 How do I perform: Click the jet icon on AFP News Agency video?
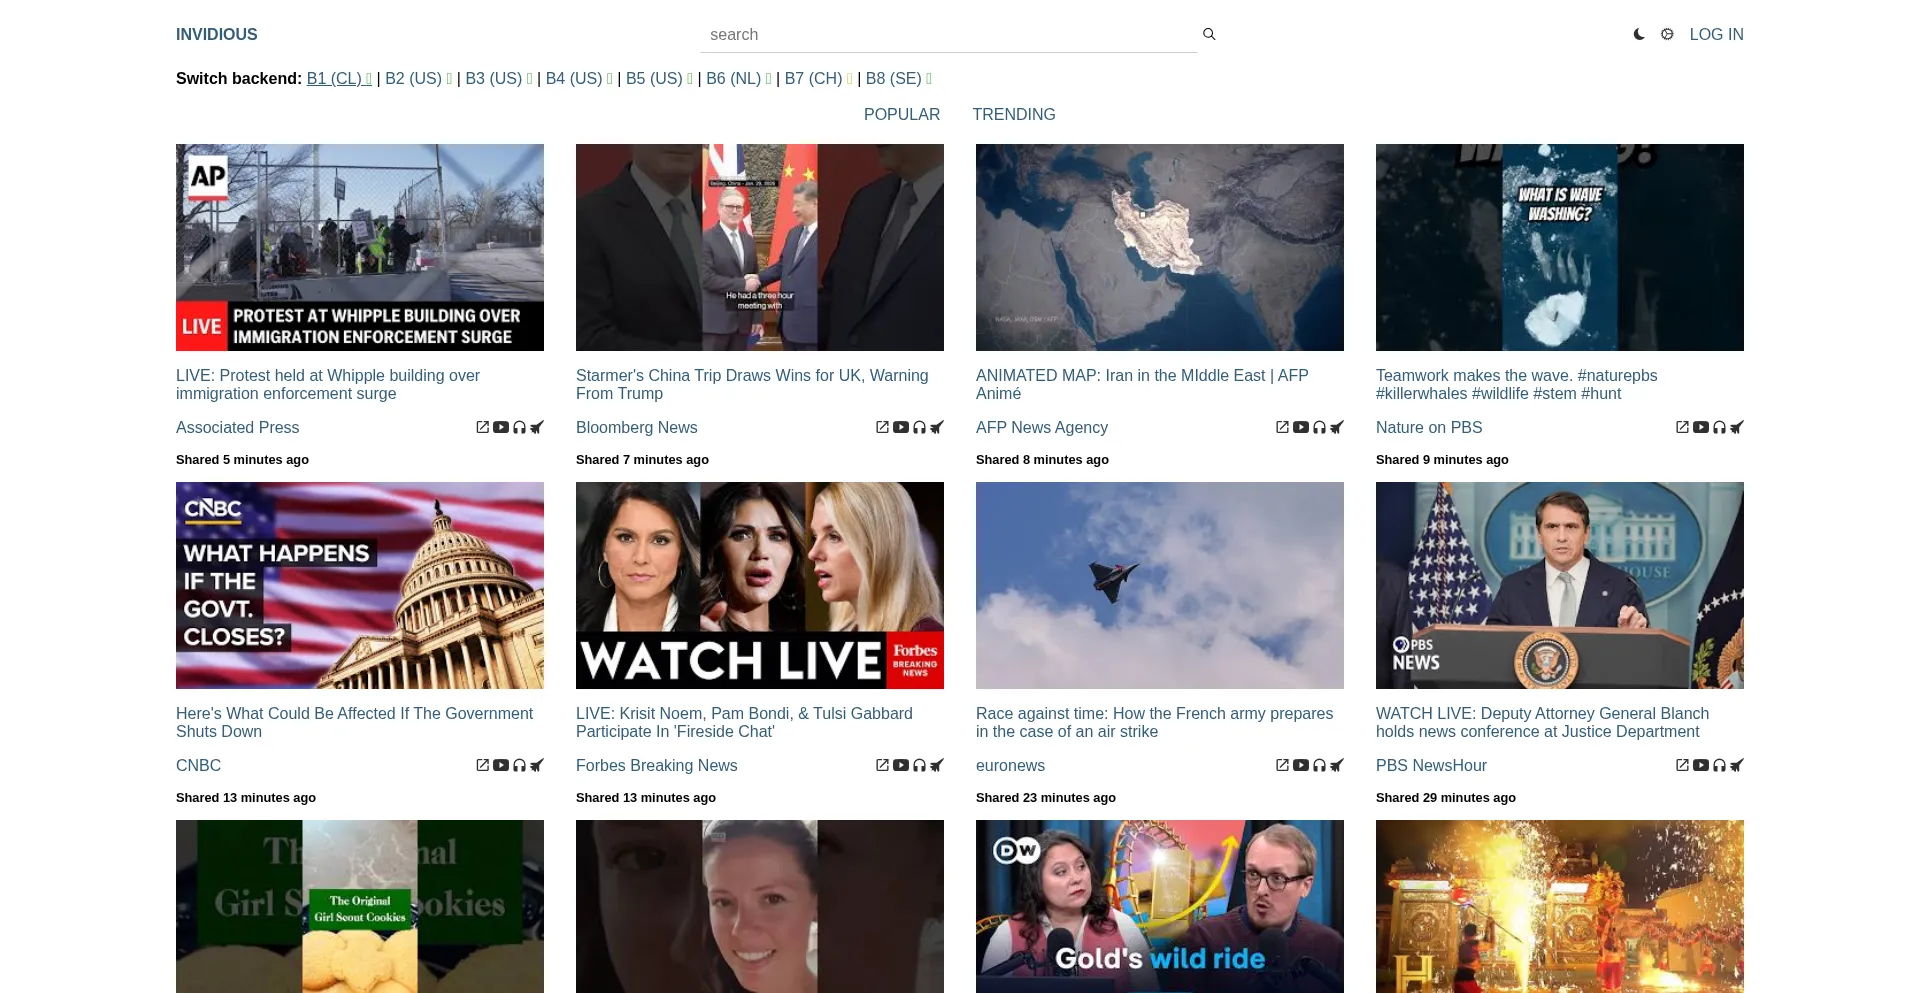point(1337,427)
